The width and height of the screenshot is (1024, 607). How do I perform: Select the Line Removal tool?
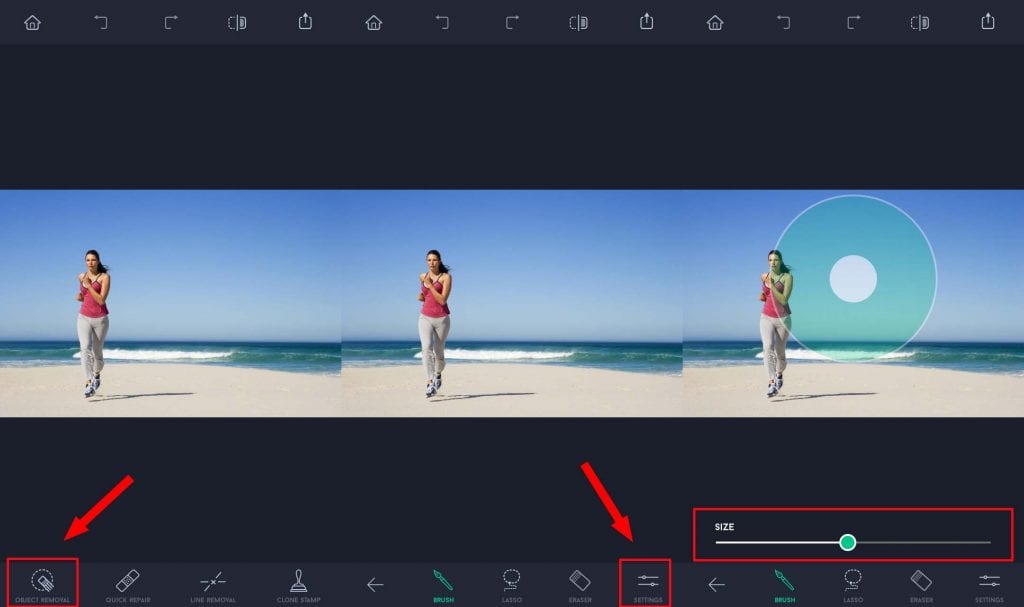[x=213, y=585]
